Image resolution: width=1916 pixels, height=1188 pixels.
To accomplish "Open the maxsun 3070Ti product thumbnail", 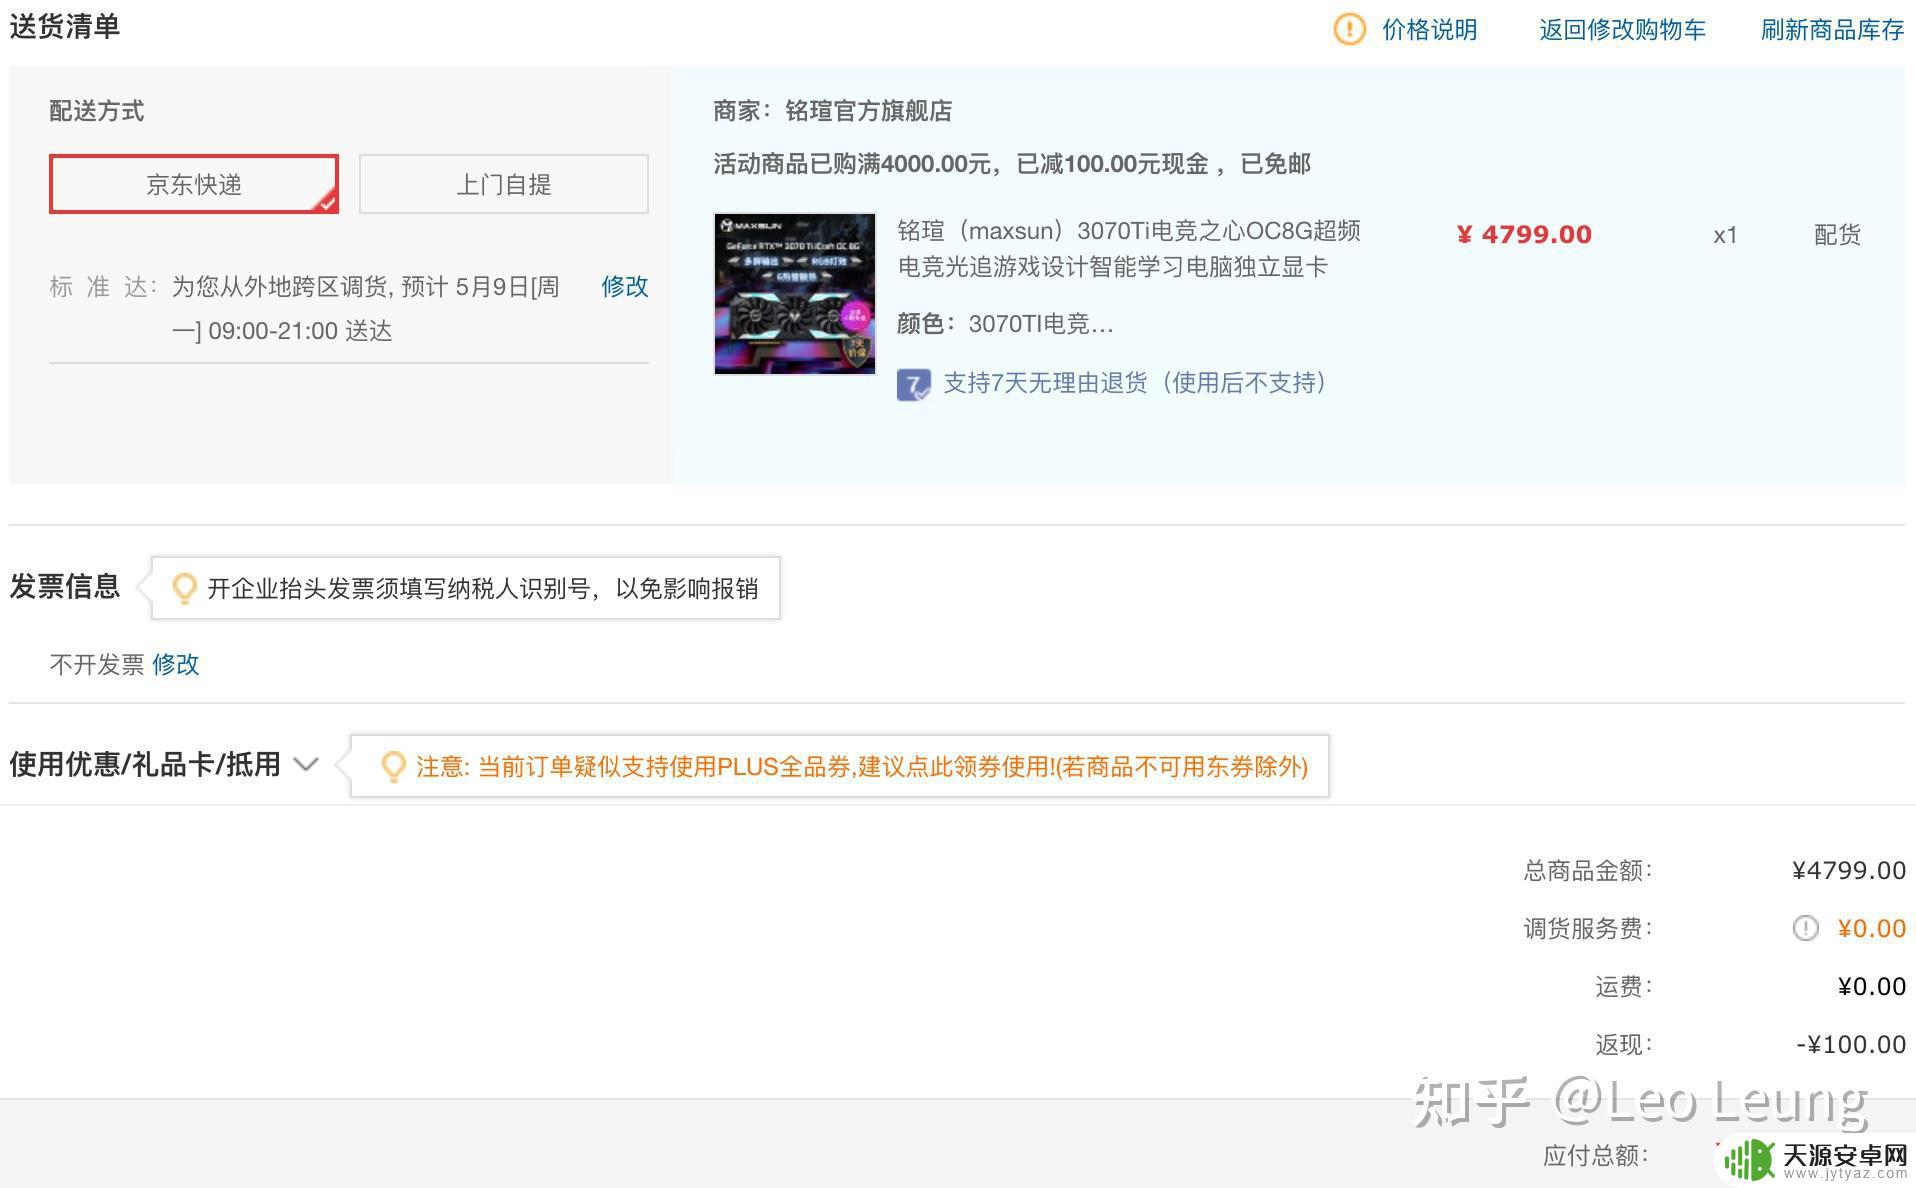I will 795,294.
